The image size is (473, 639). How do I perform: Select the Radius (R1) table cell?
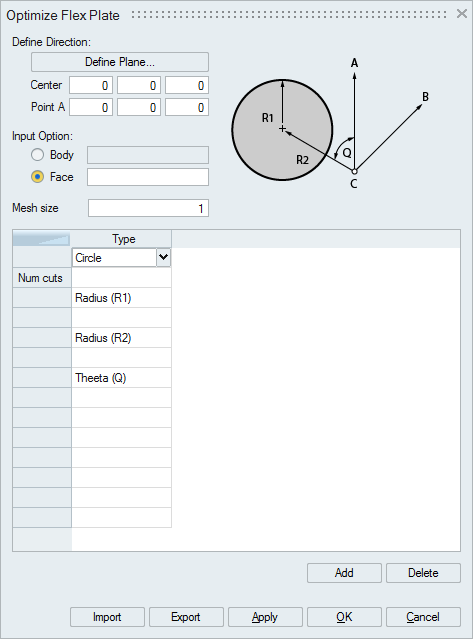[121, 298]
